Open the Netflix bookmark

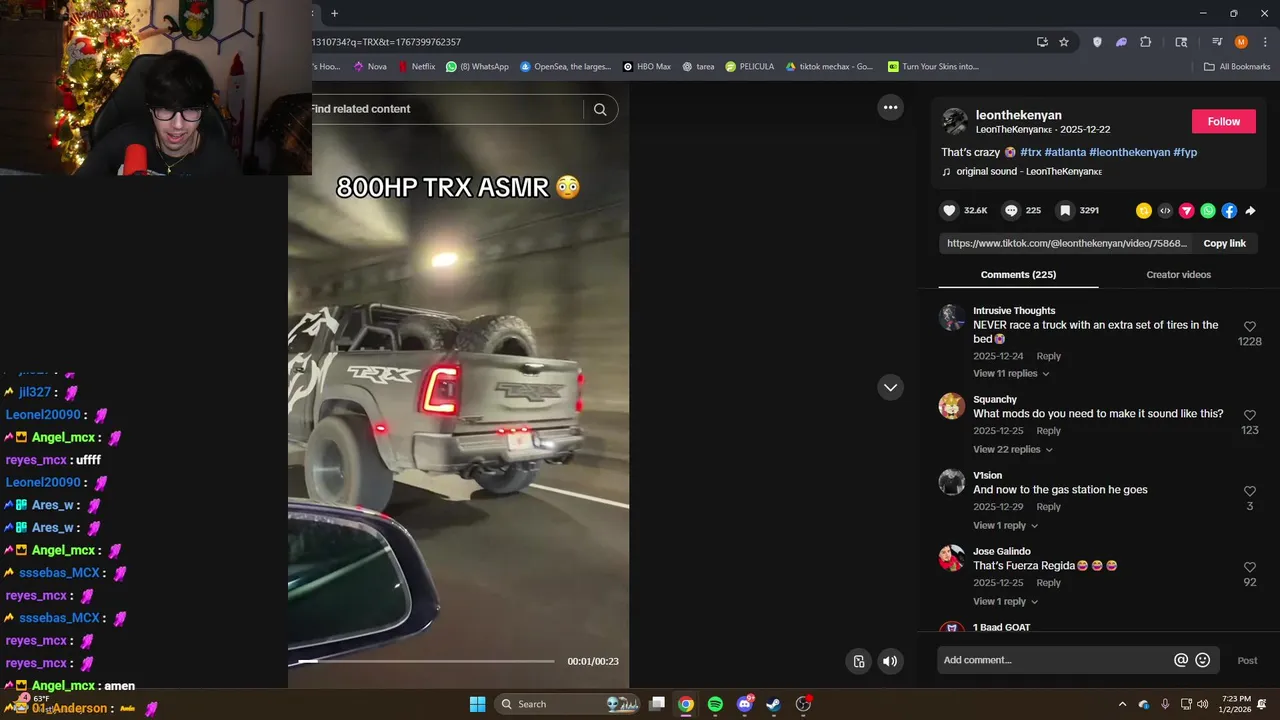pyautogui.click(x=417, y=67)
